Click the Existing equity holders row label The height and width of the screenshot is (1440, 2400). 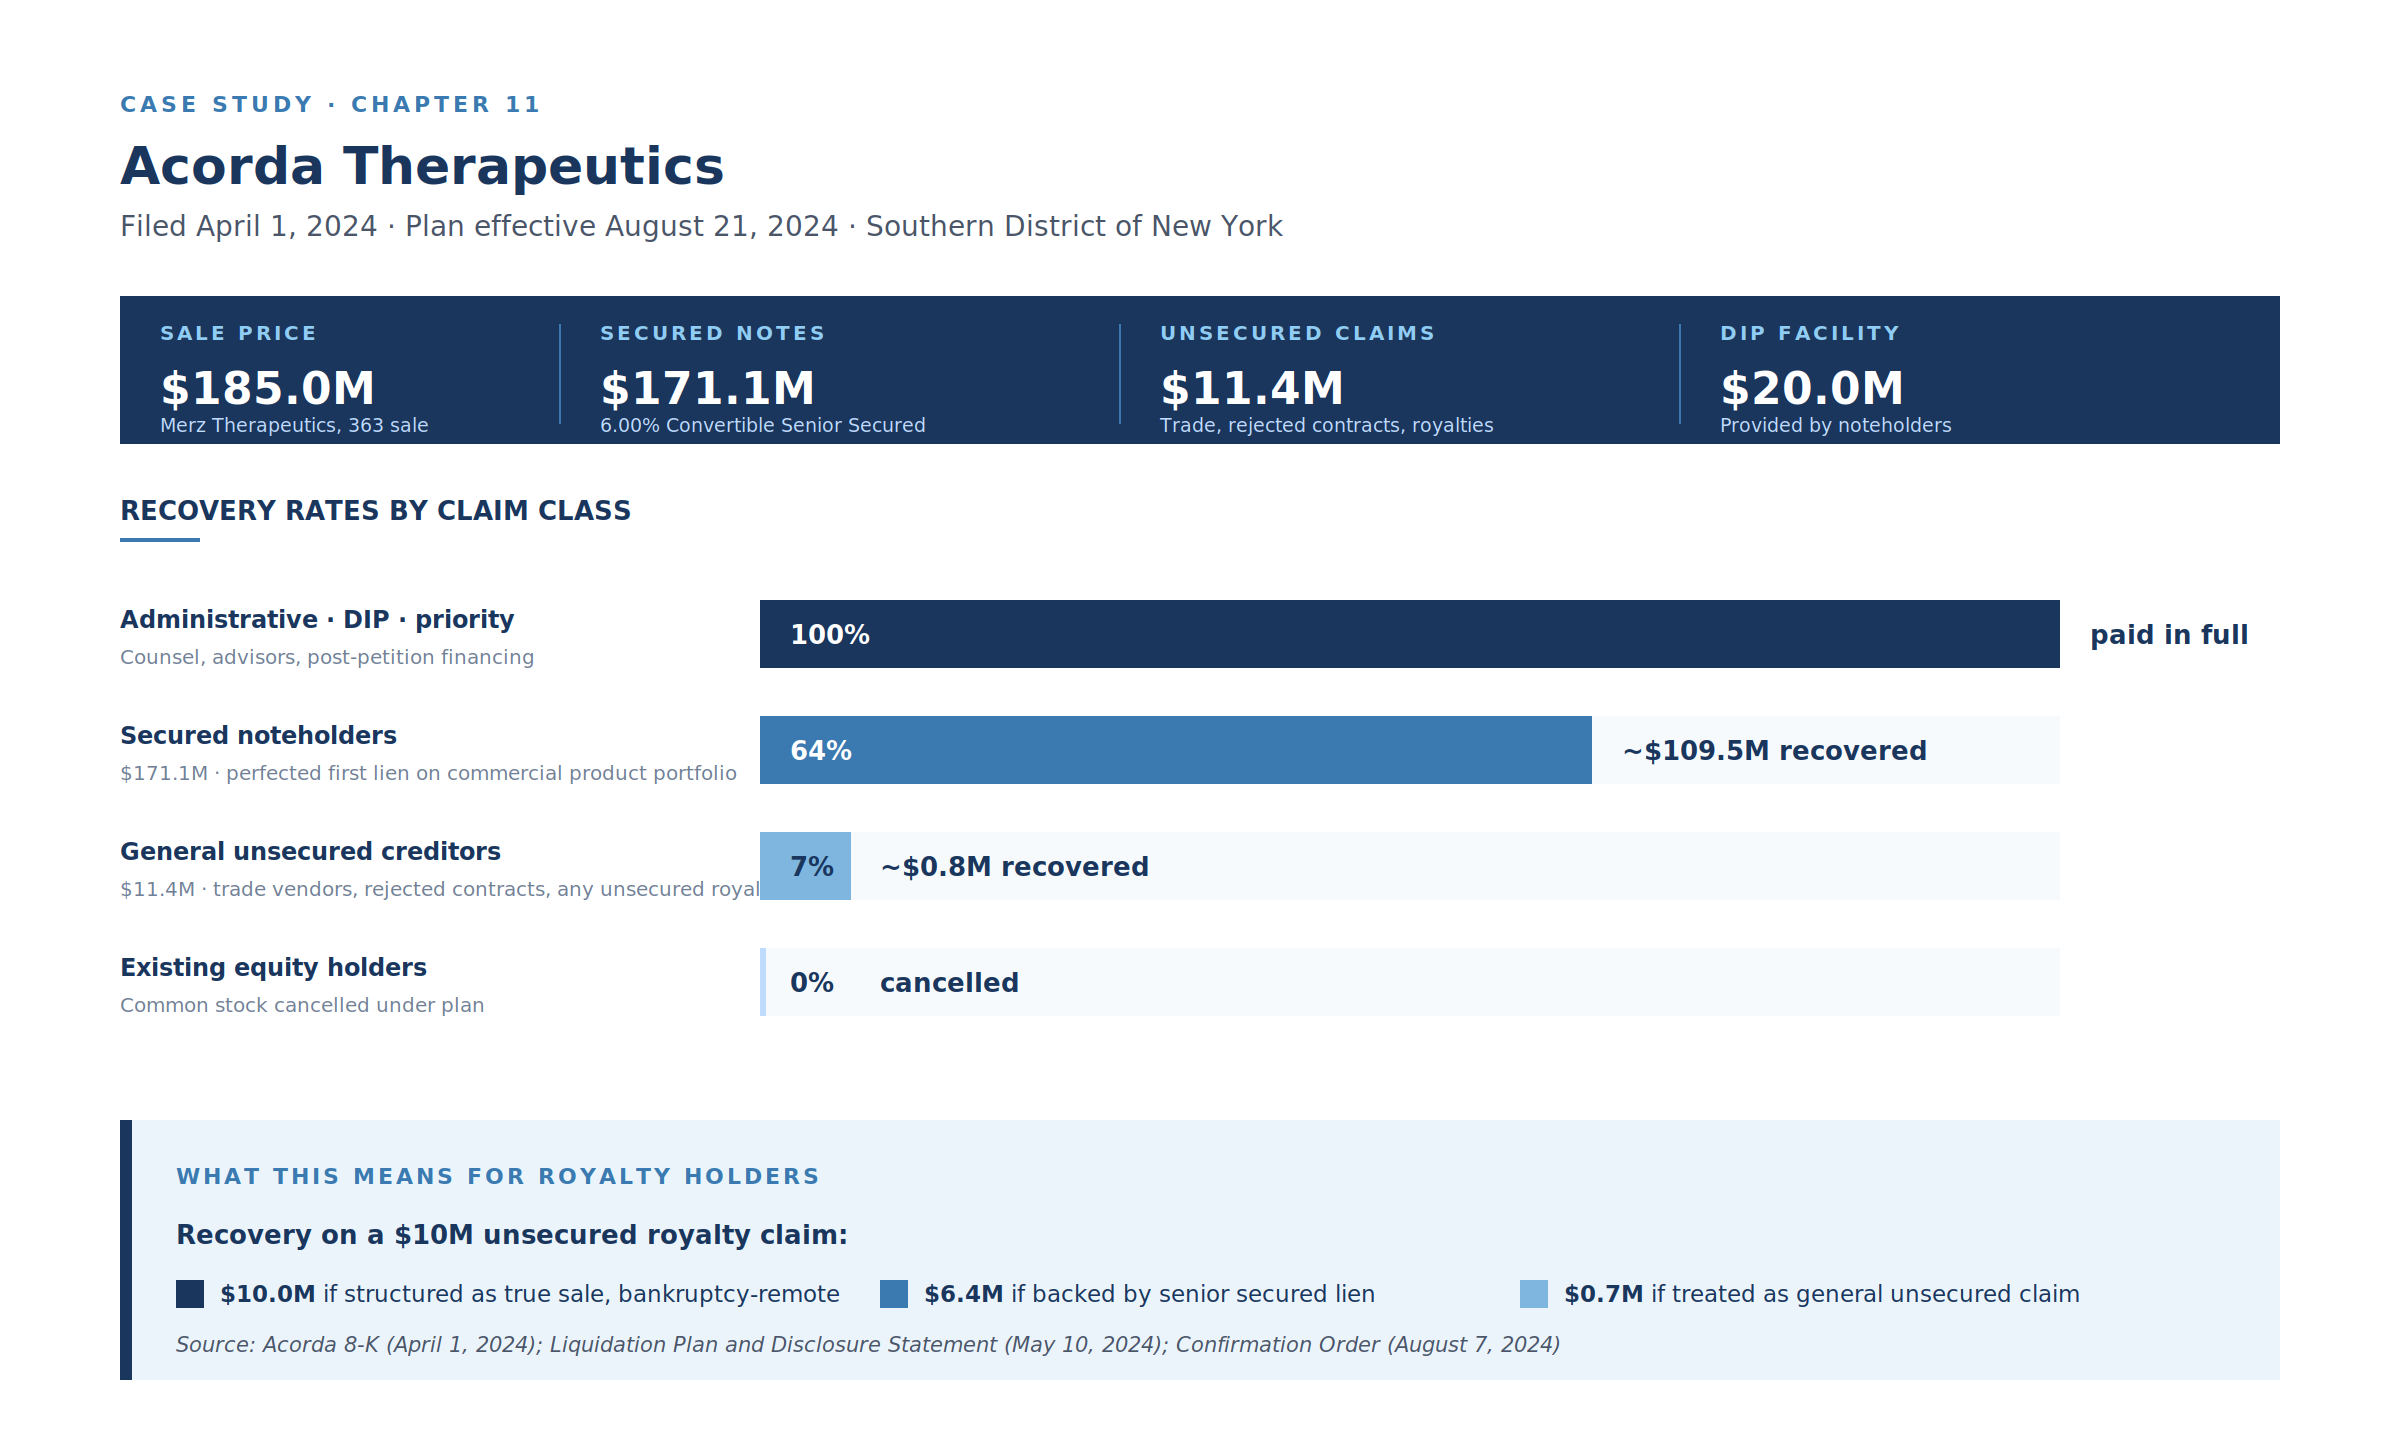click(x=273, y=967)
